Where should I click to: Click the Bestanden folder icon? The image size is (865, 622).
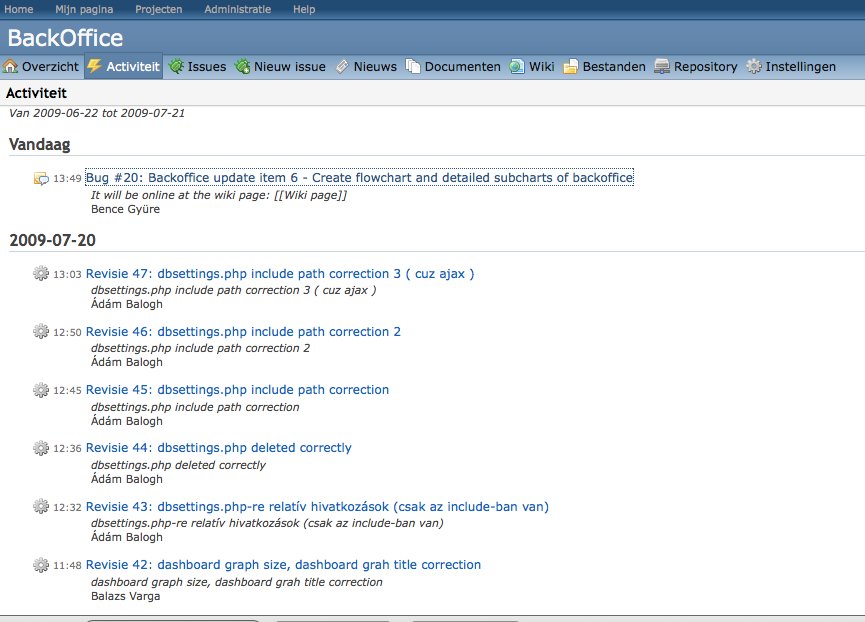[571, 67]
